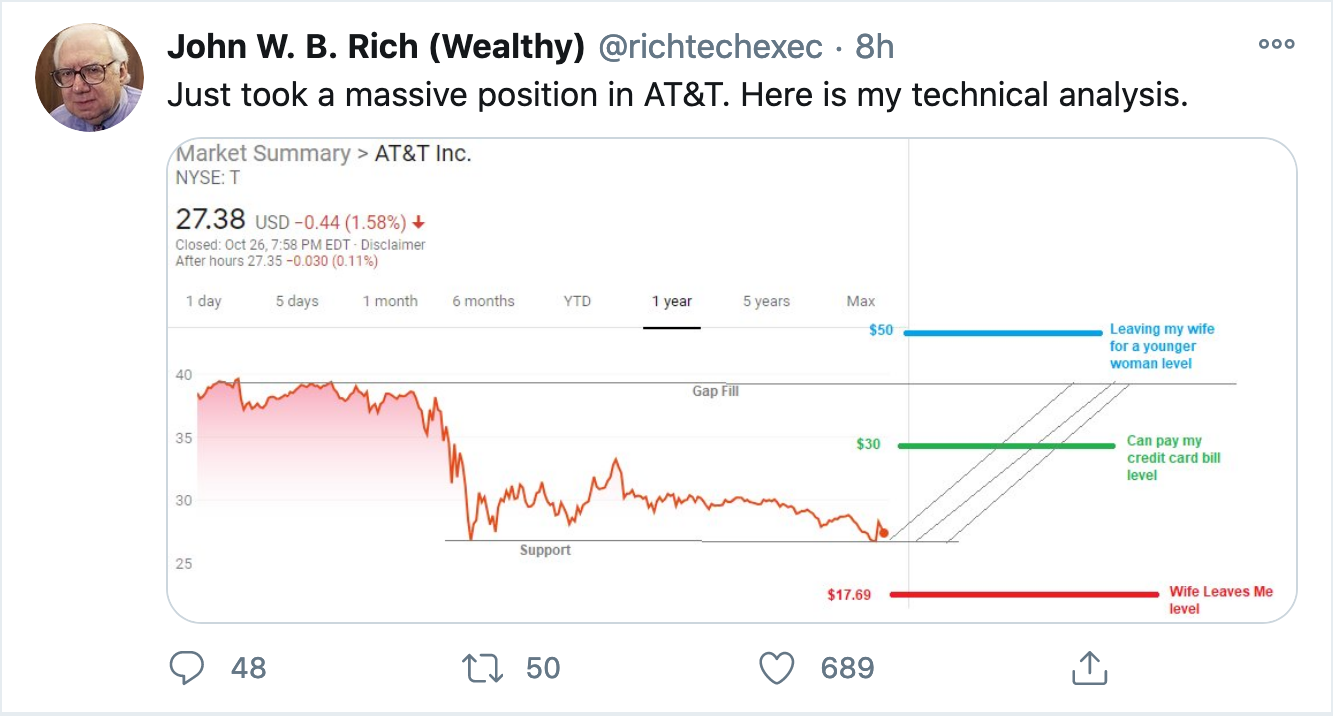
Task: Click the 8h tweet timestamp
Action: [873, 46]
